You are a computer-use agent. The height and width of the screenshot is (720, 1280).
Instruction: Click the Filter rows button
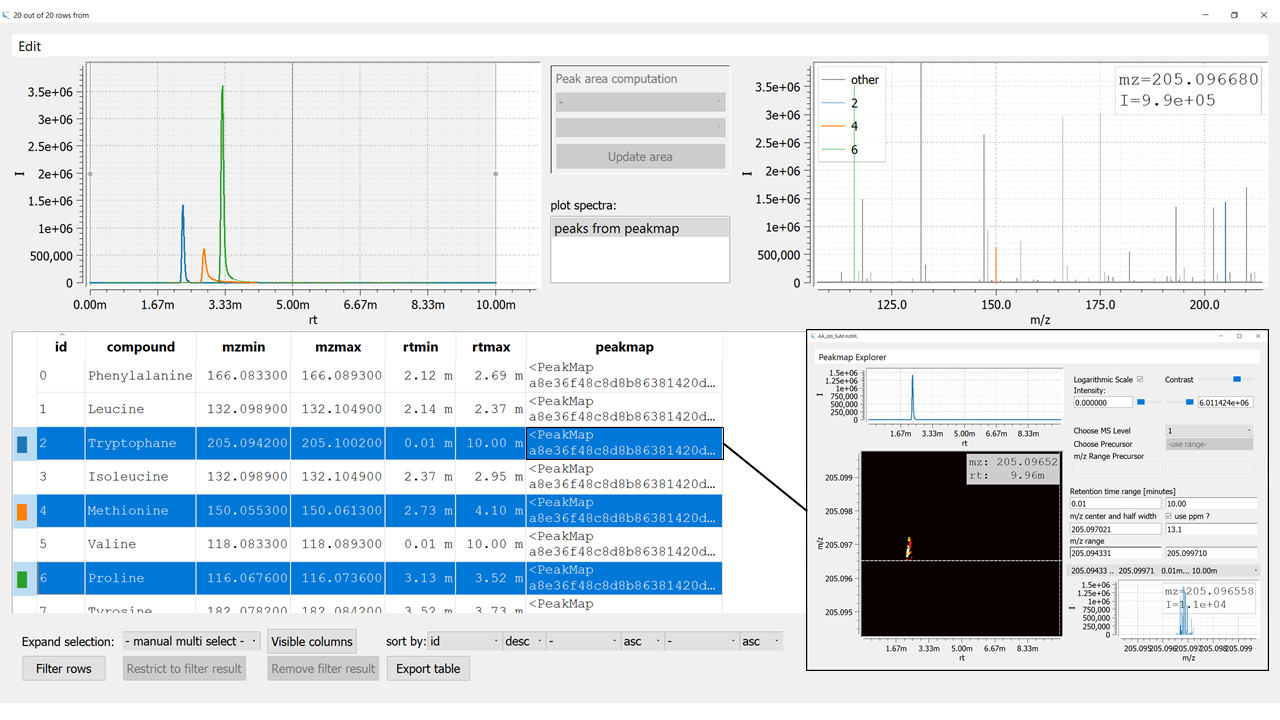click(x=64, y=669)
